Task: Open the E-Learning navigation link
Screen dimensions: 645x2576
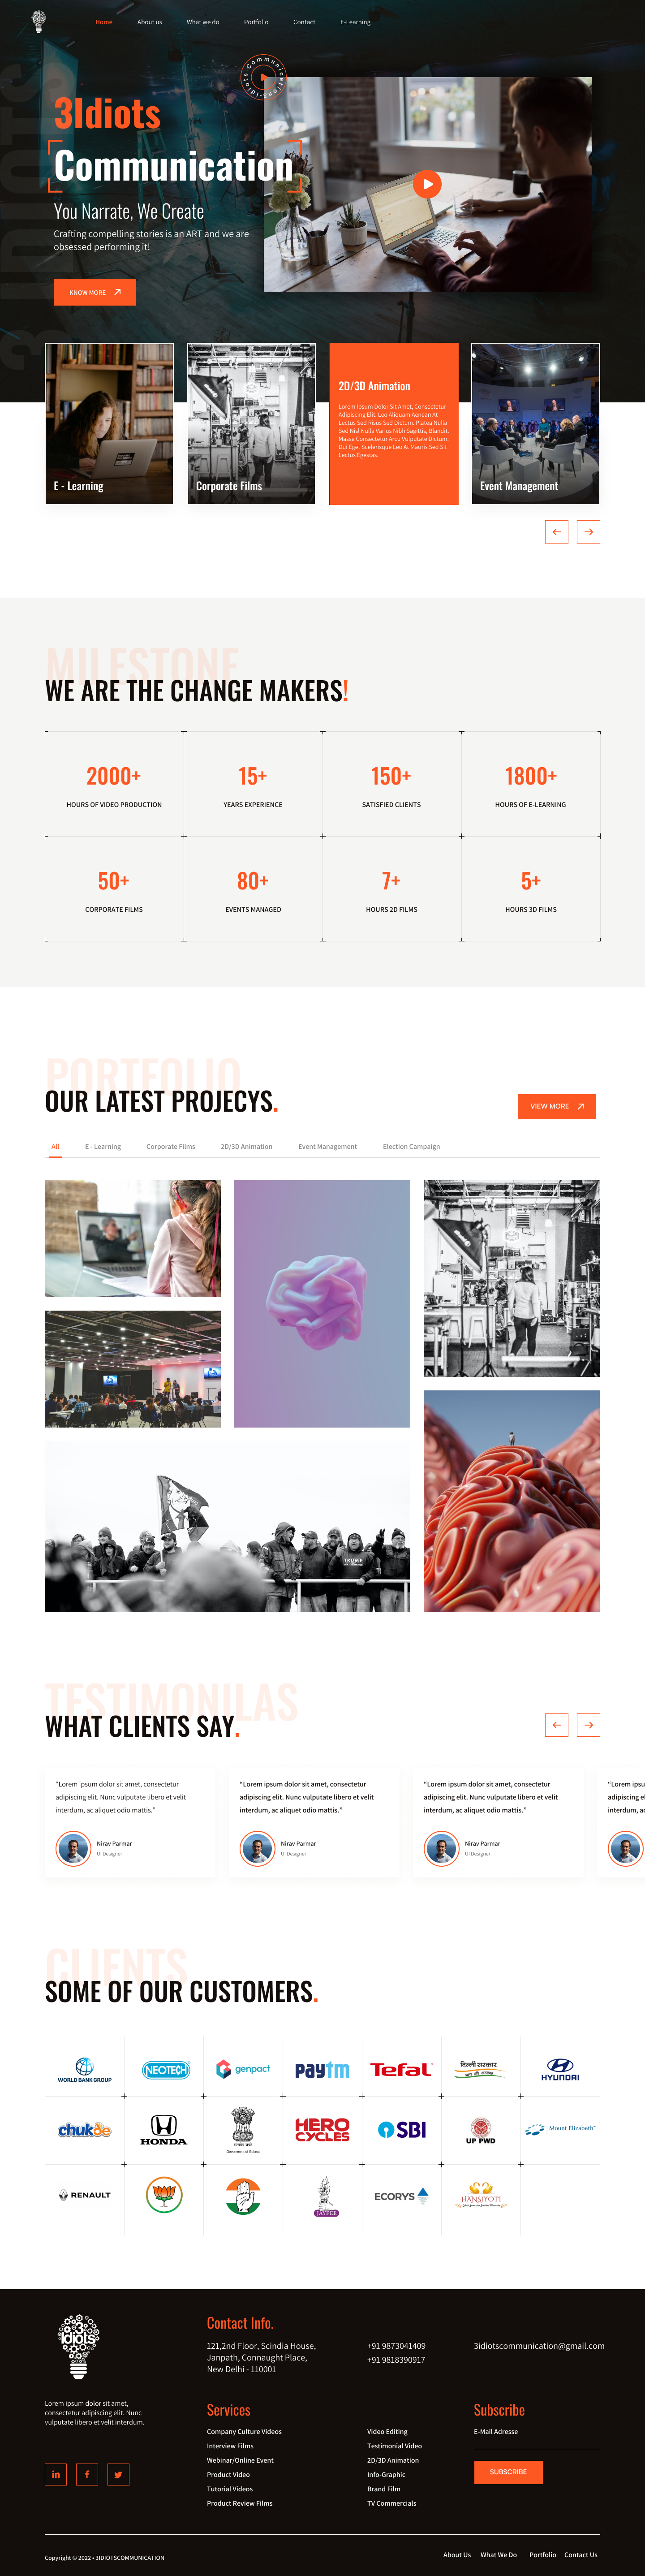Action: coord(355,22)
